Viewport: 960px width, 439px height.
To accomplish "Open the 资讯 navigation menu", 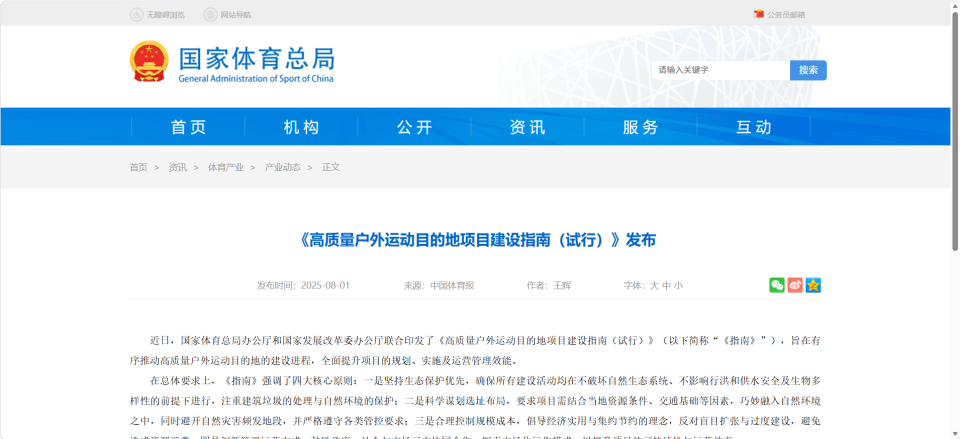I will point(528,127).
